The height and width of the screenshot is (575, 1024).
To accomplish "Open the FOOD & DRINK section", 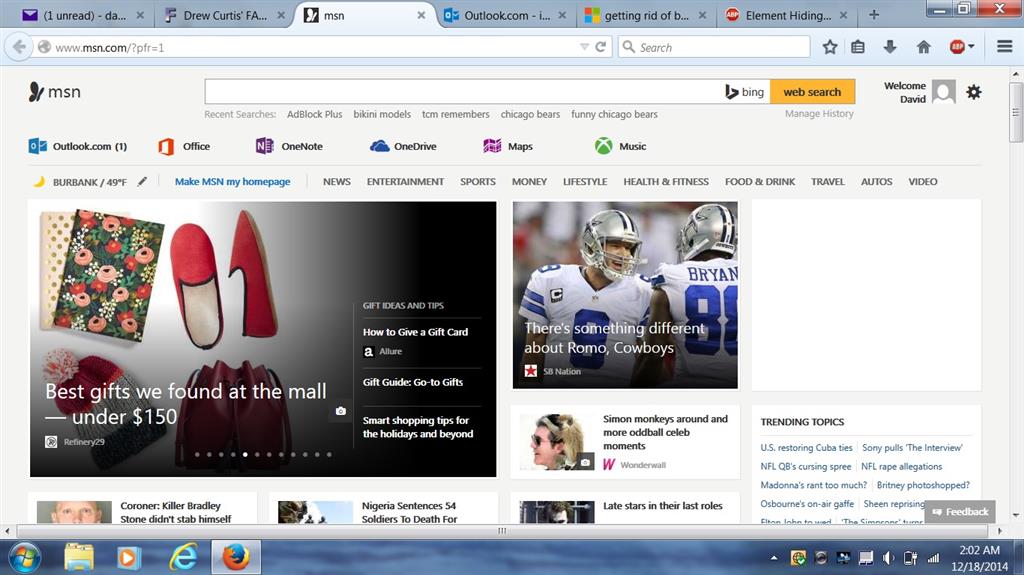I will click(760, 182).
